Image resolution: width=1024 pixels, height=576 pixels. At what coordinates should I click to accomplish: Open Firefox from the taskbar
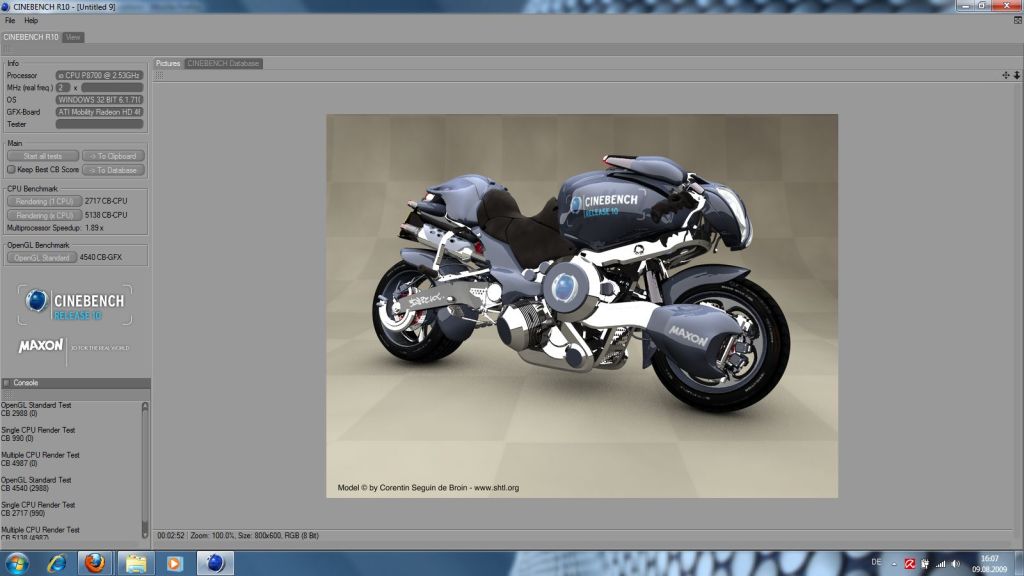(95, 563)
